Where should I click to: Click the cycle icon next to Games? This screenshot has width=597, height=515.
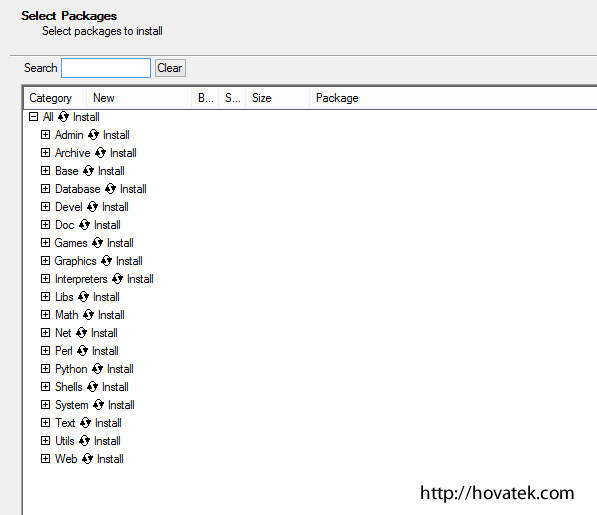point(97,242)
